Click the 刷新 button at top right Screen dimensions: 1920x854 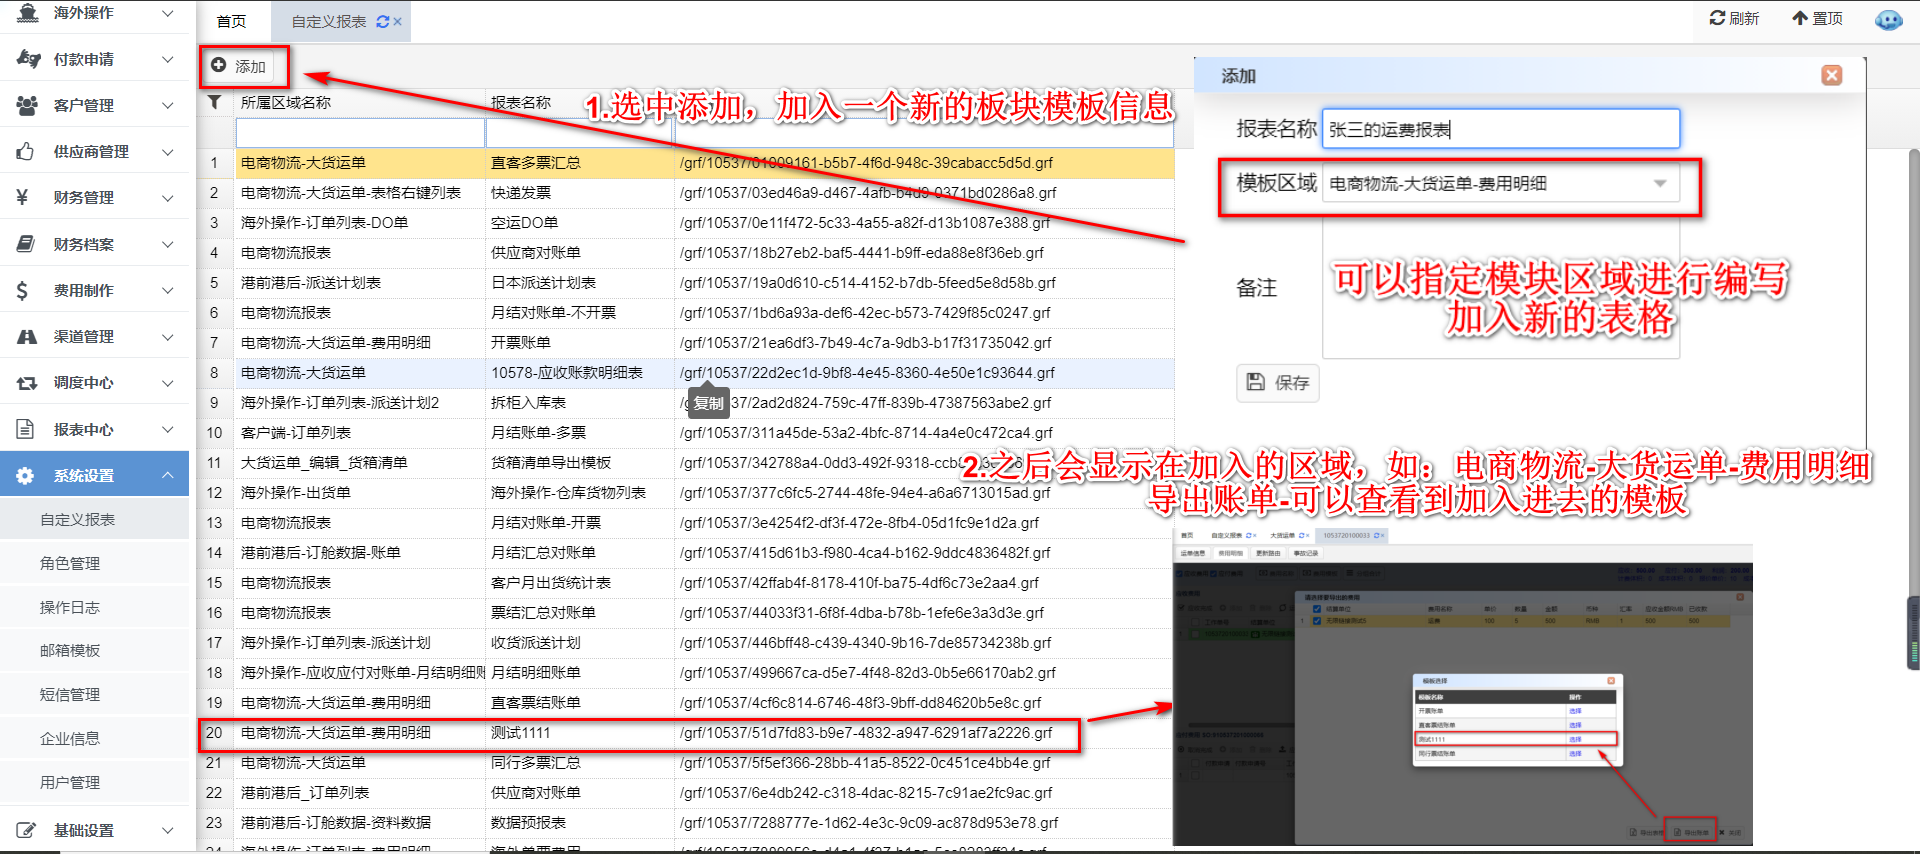tap(1734, 19)
